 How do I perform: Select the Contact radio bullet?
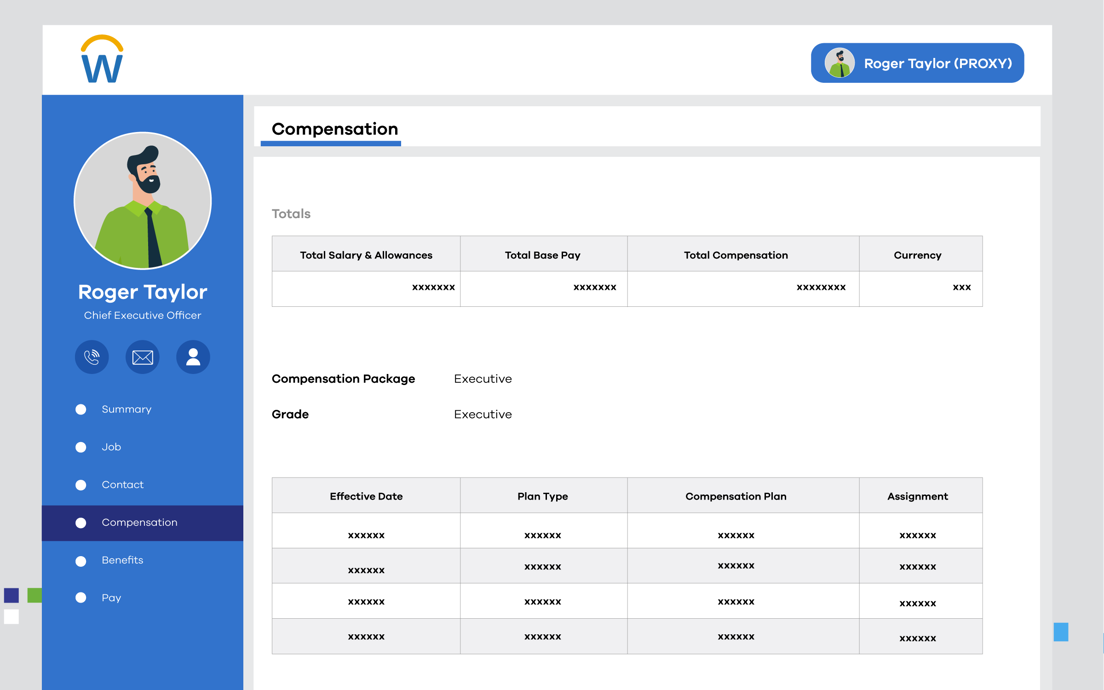tap(81, 485)
